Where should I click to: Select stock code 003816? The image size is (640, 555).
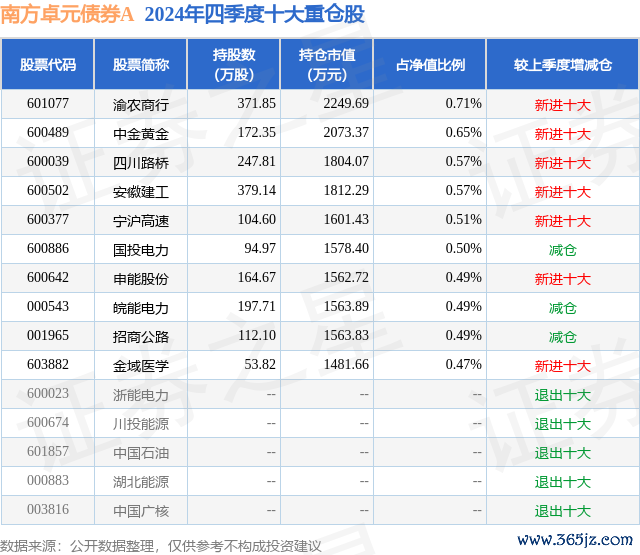coord(48,509)
